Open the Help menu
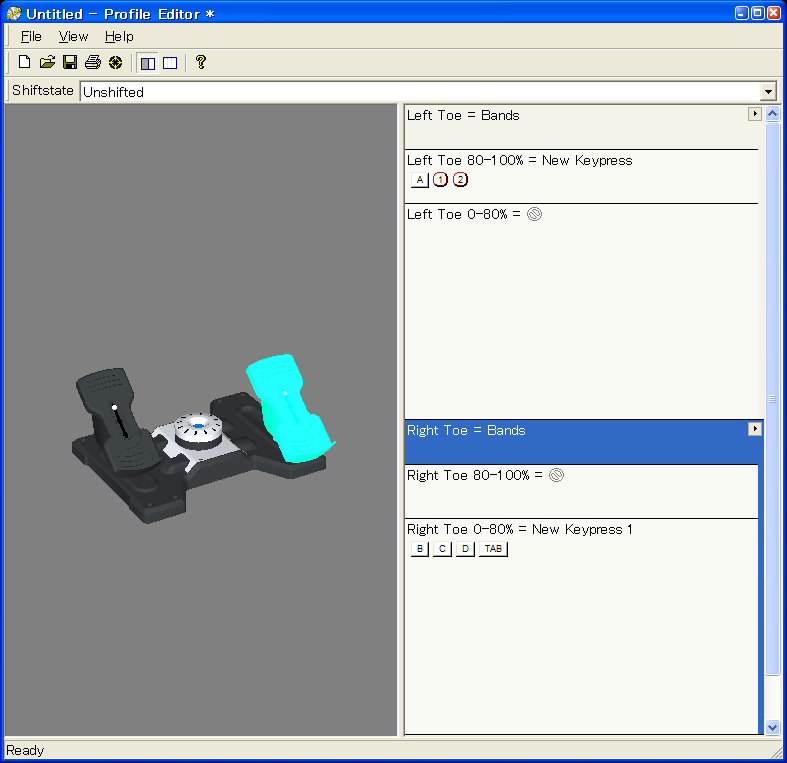The image size is (787, 763). 119,36
